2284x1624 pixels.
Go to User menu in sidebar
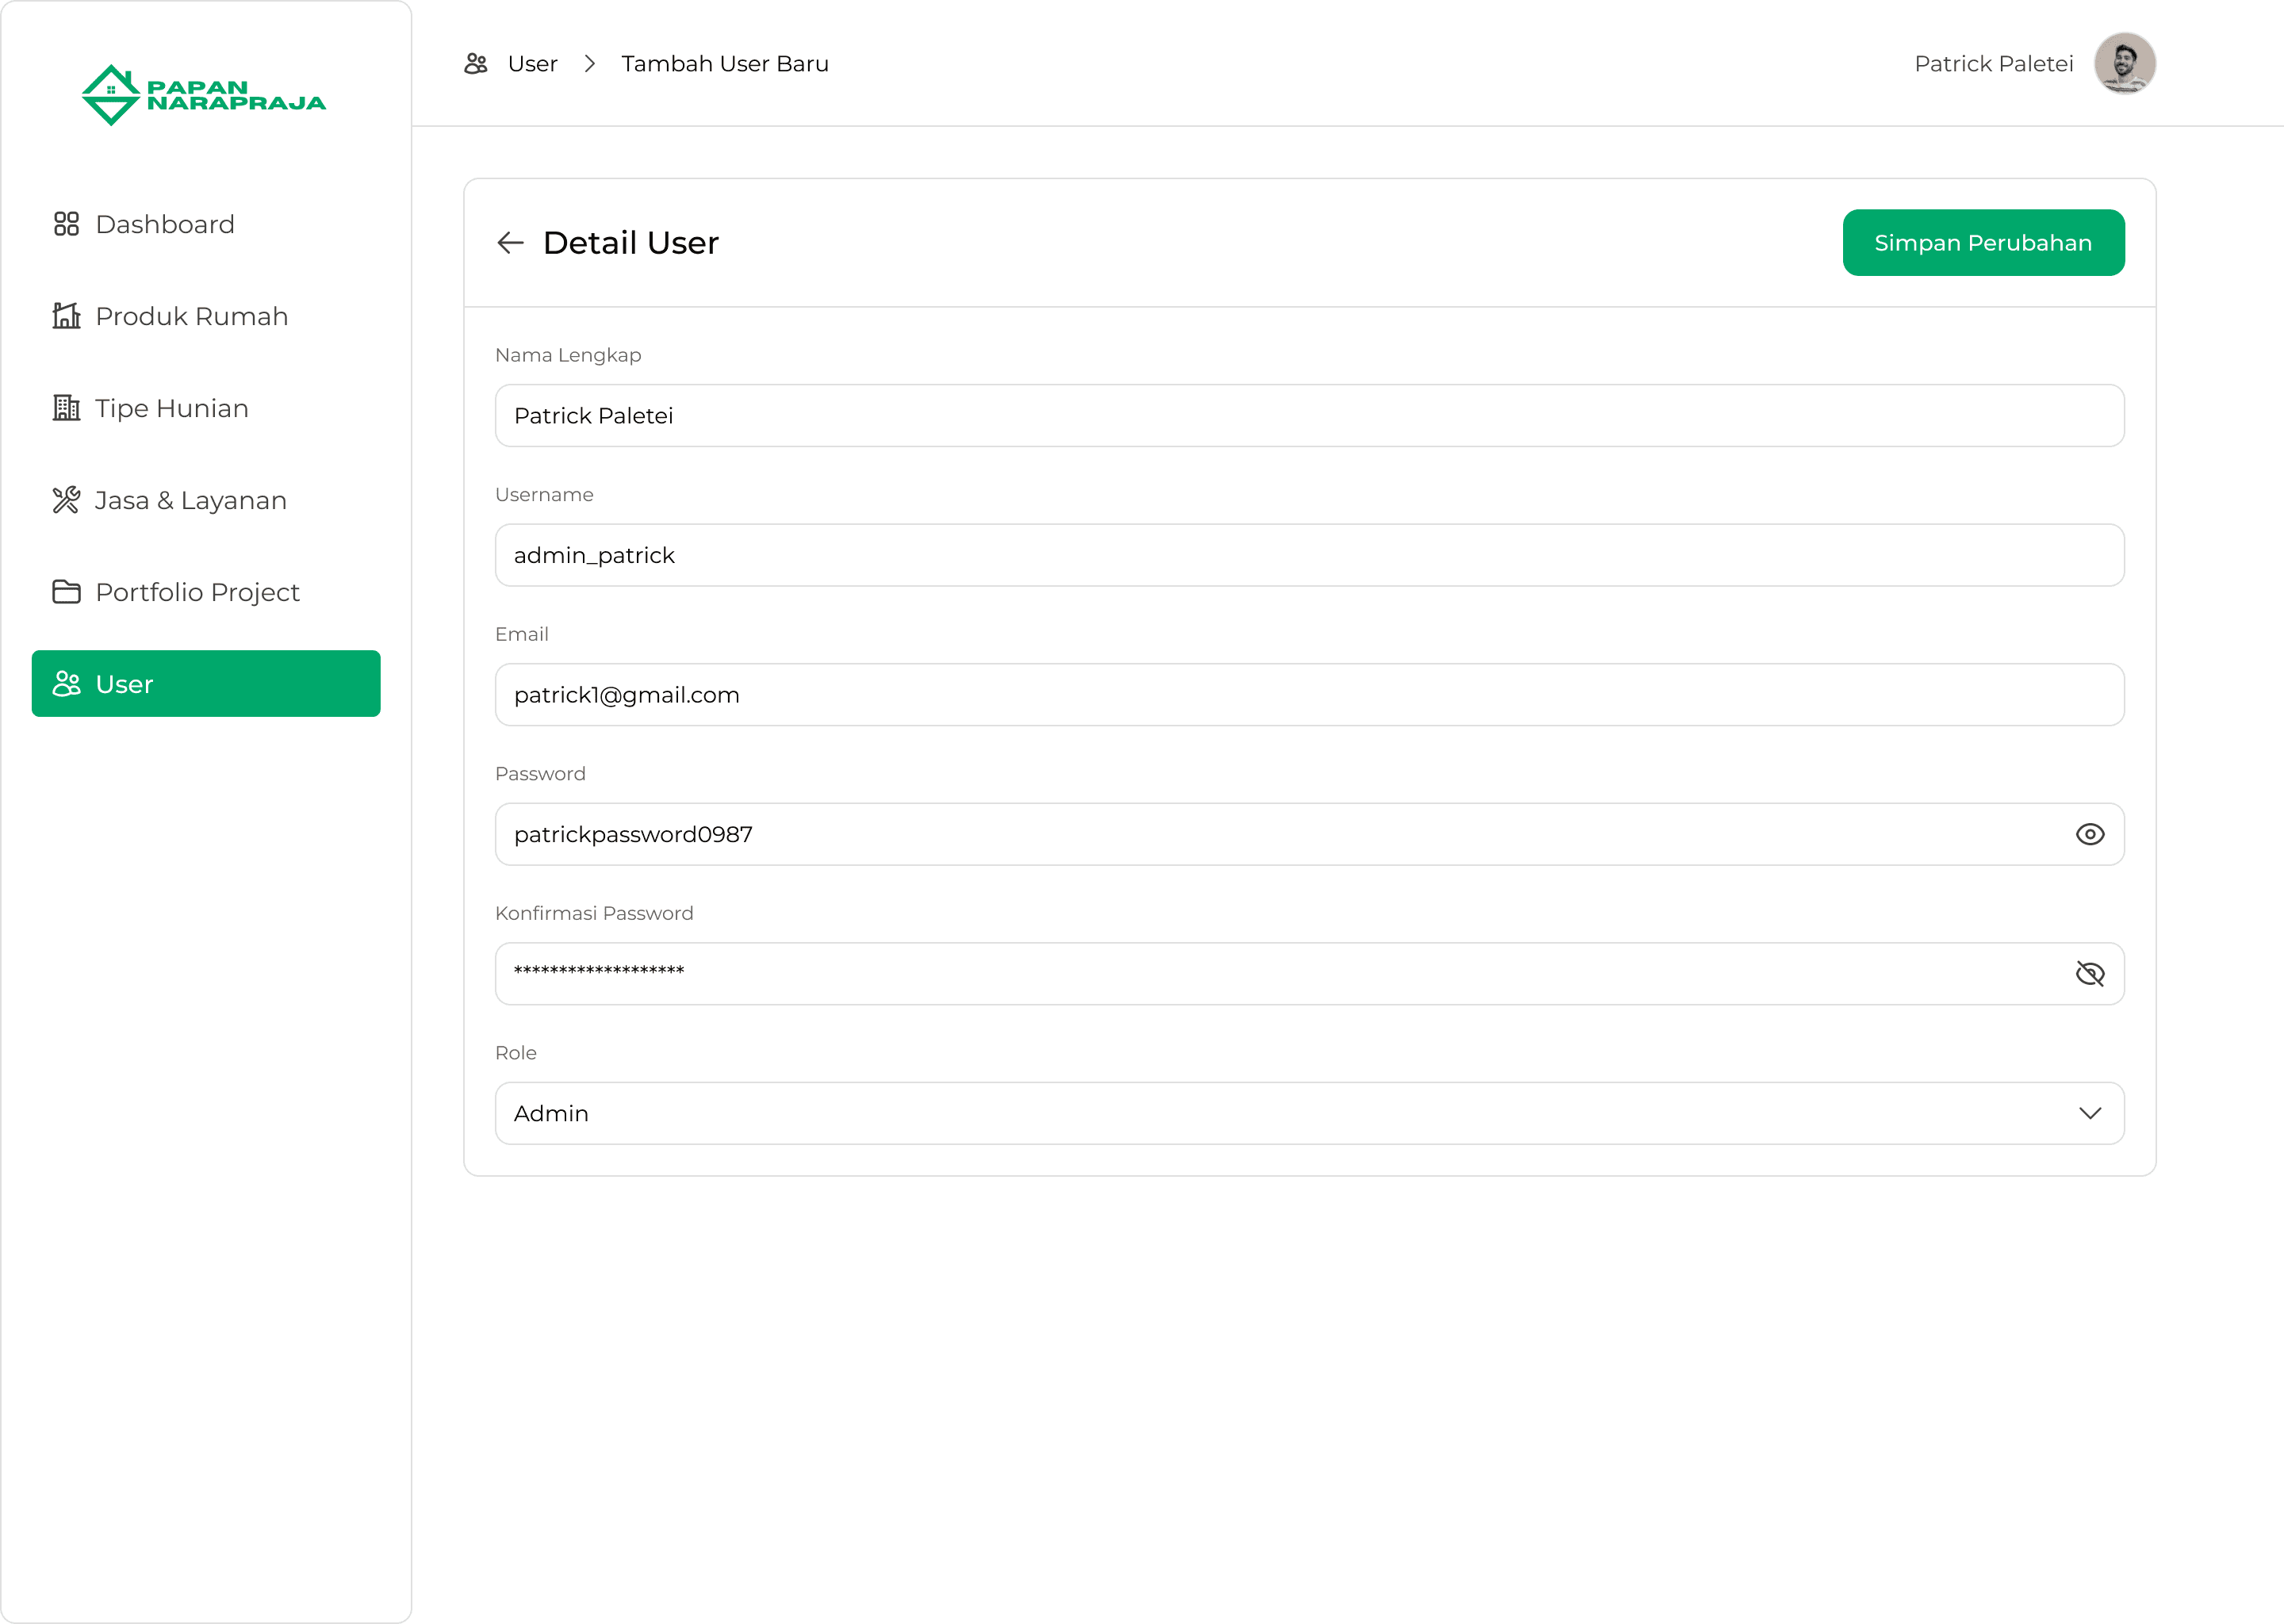(x=206, y=684)
